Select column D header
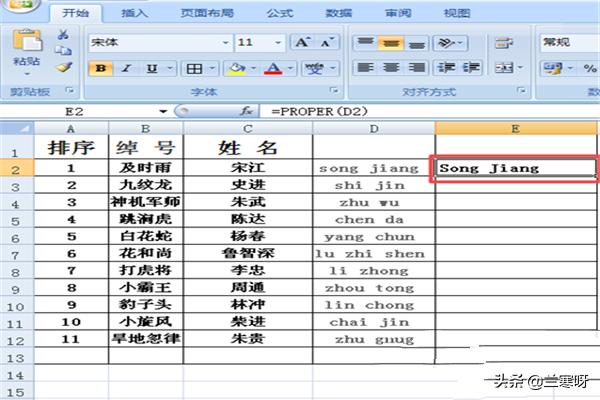 (x=374, y=129)
